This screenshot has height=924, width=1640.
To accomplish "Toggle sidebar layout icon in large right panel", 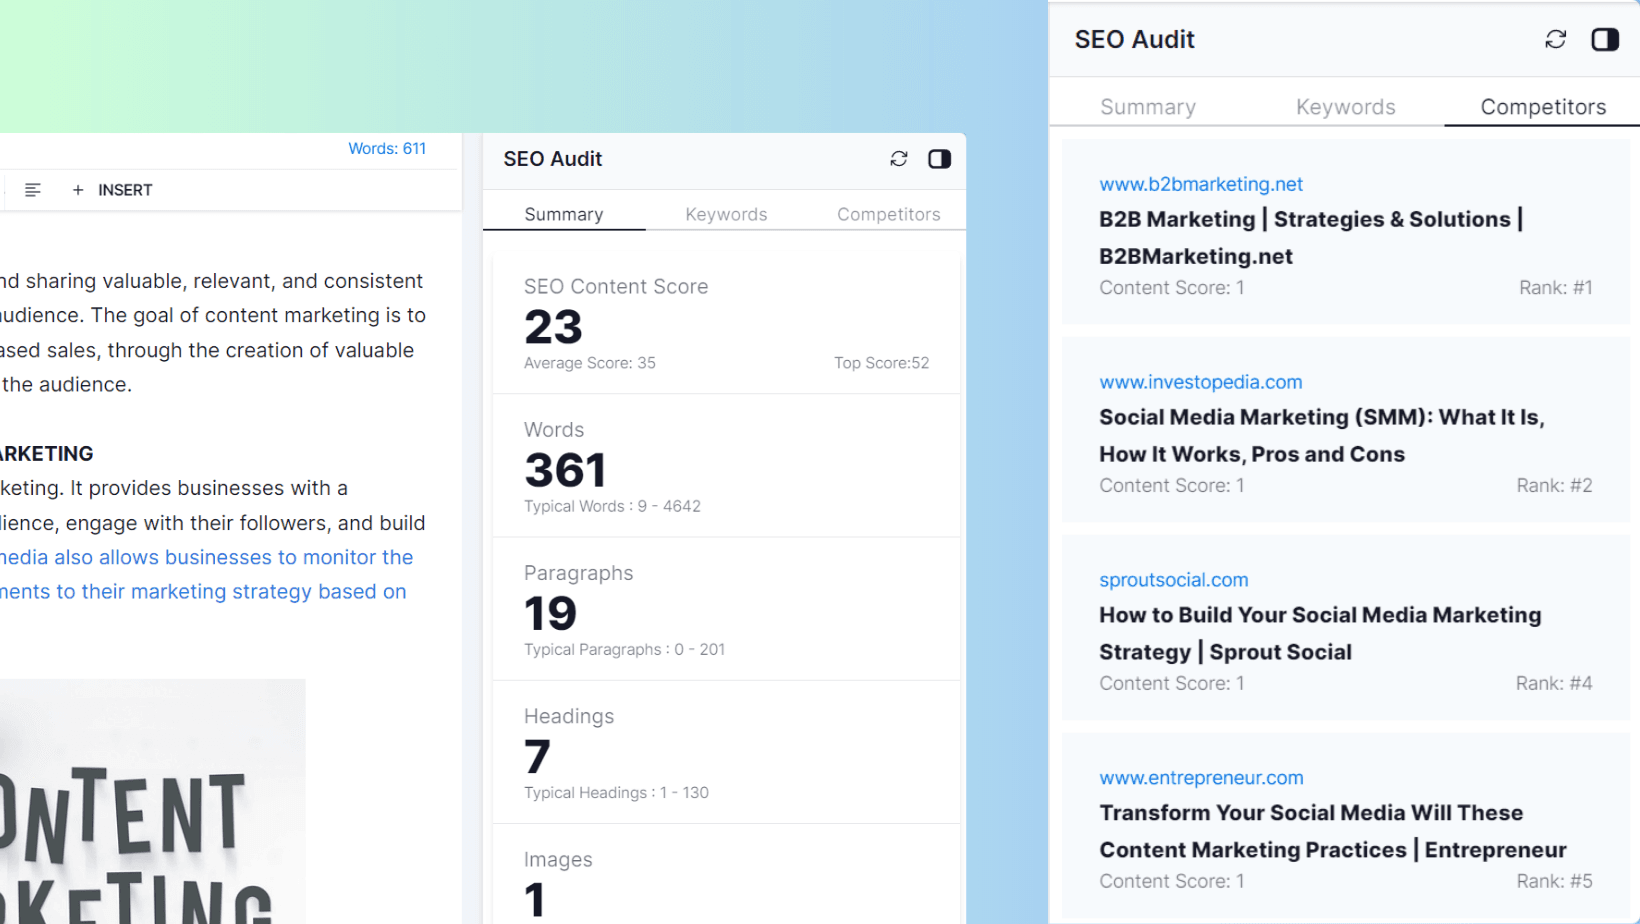I will coord(1605,39).
